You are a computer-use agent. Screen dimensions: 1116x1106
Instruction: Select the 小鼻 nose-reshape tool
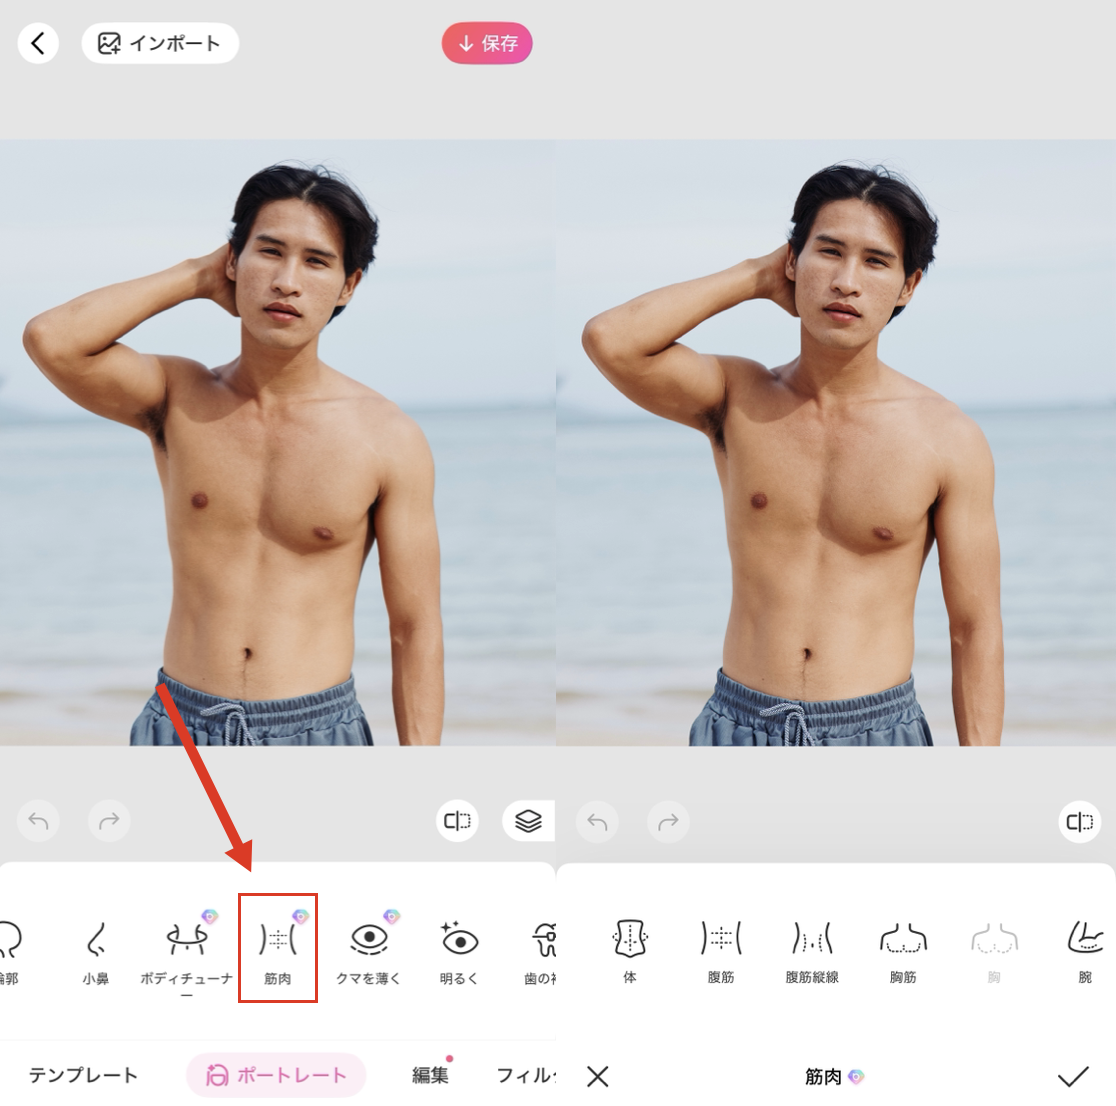(95, 947)
